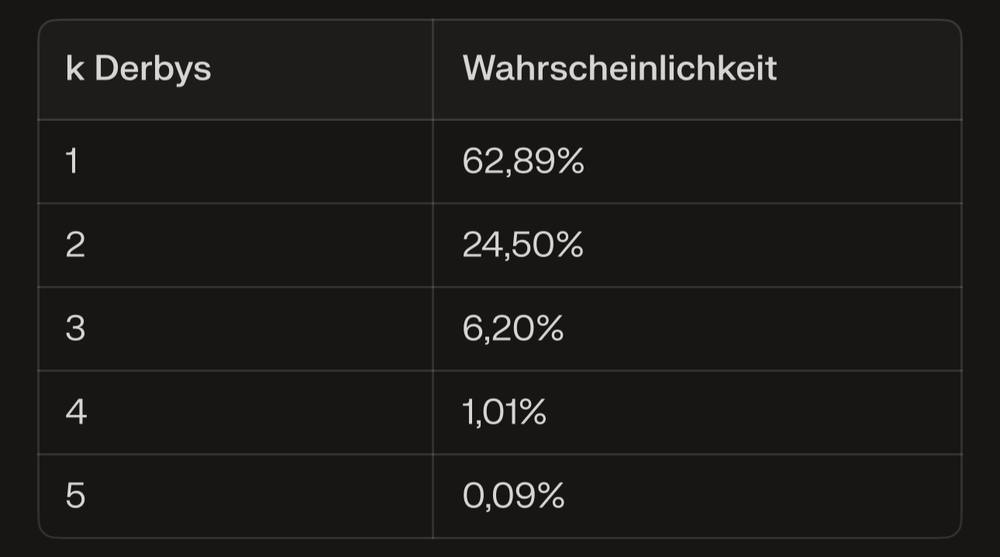Click the k Derbys value 2
The image size is (1000, 557).
tap(75, 244)
